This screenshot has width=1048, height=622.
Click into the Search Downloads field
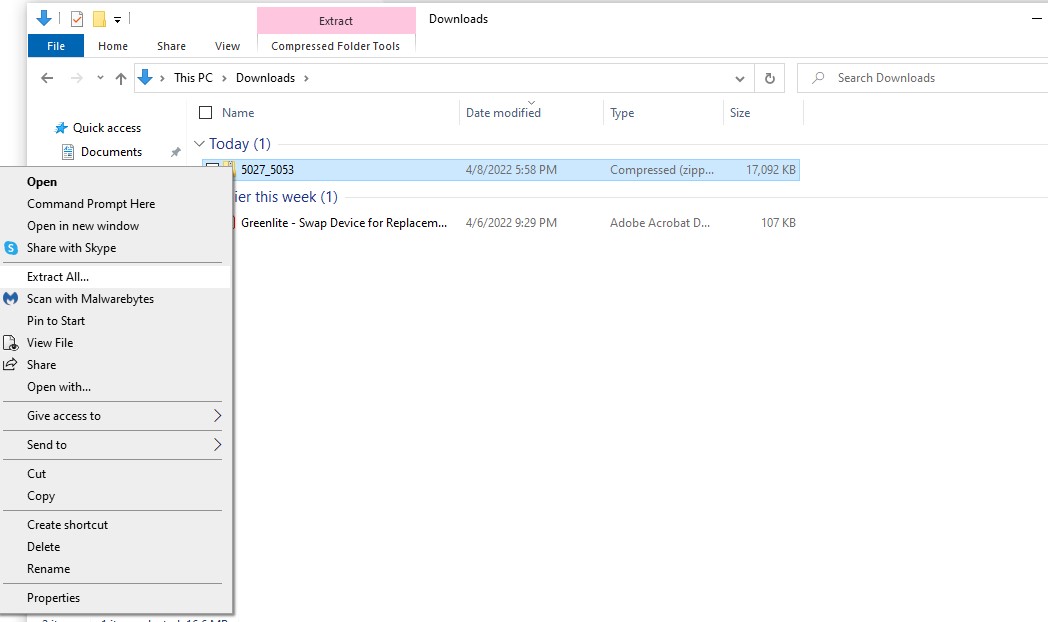(920, 78)
